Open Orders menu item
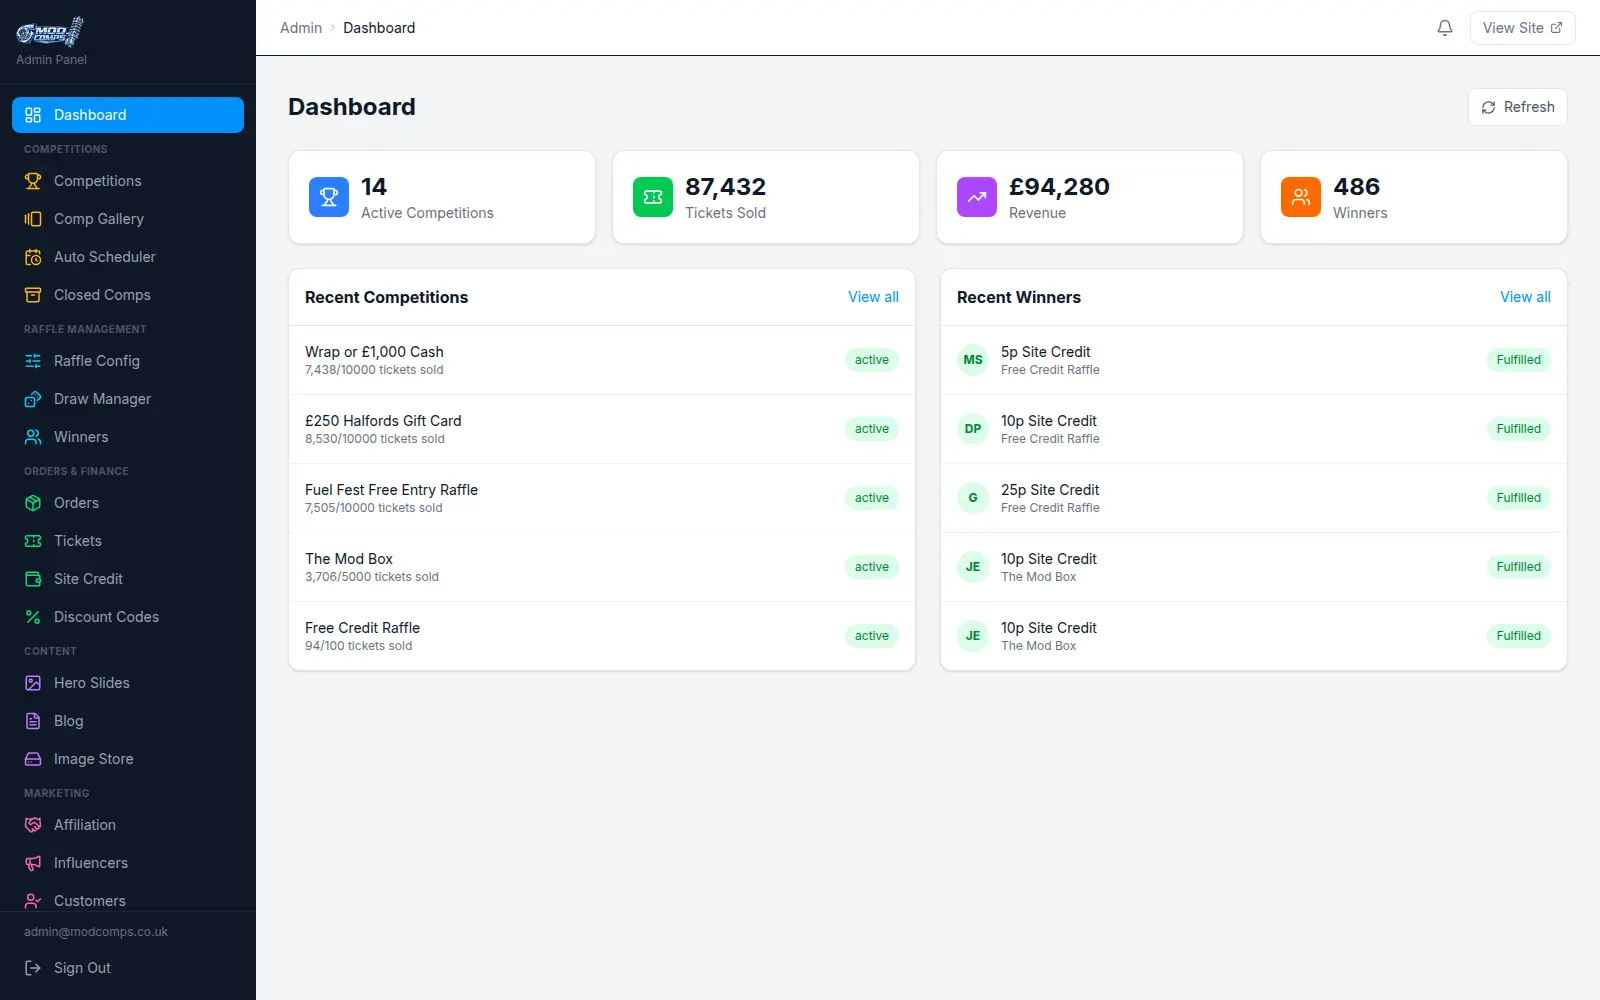Viewport: 1600px width, 1000px height. (128, 503)
